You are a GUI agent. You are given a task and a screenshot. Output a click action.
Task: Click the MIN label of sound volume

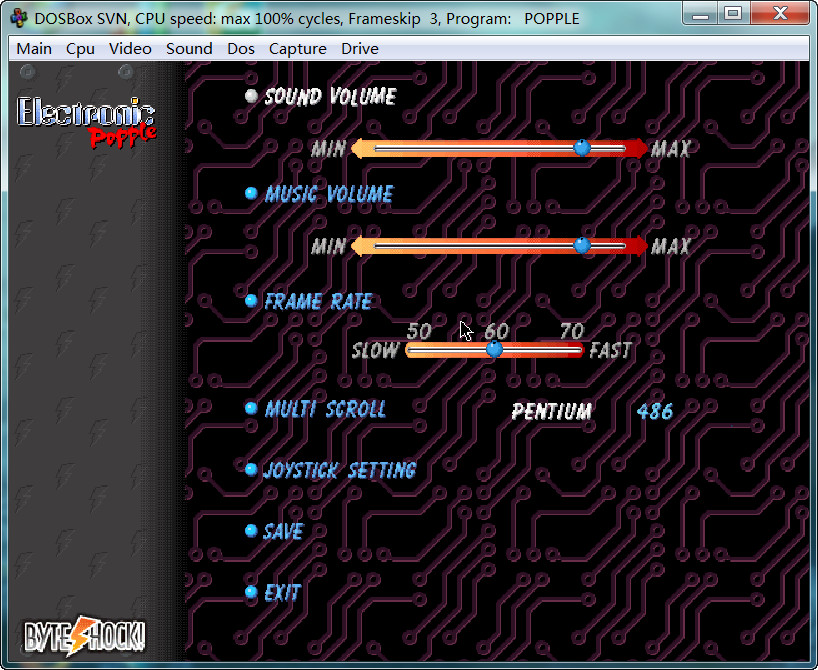click(329, 149)
